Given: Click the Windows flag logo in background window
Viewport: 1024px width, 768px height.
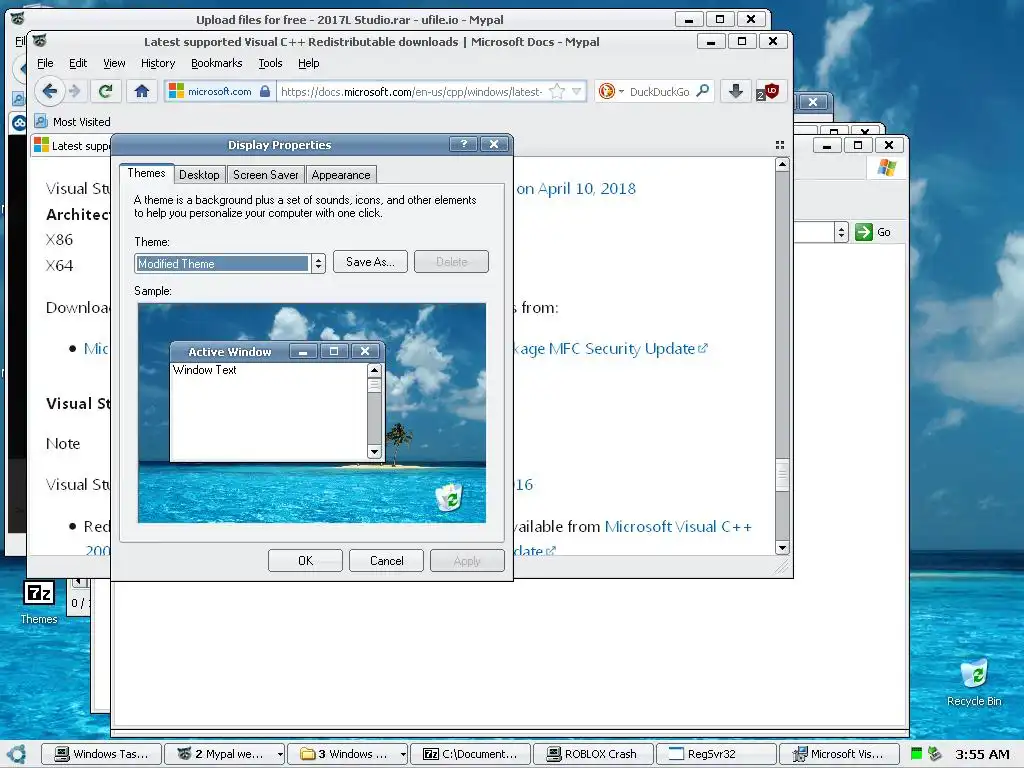Looking at the screenshot, I should 886,168.
